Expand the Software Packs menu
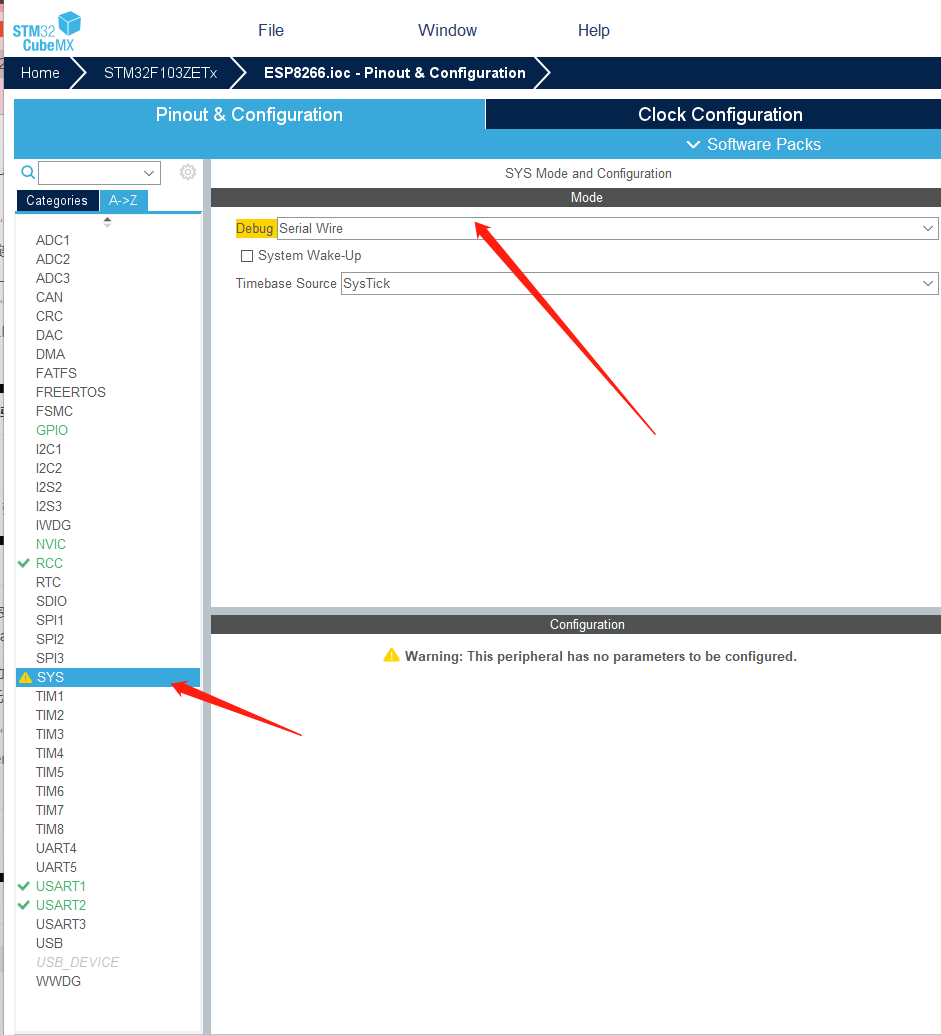The height and width of the screenshot is (1035, 941). [x=754, y=145]
